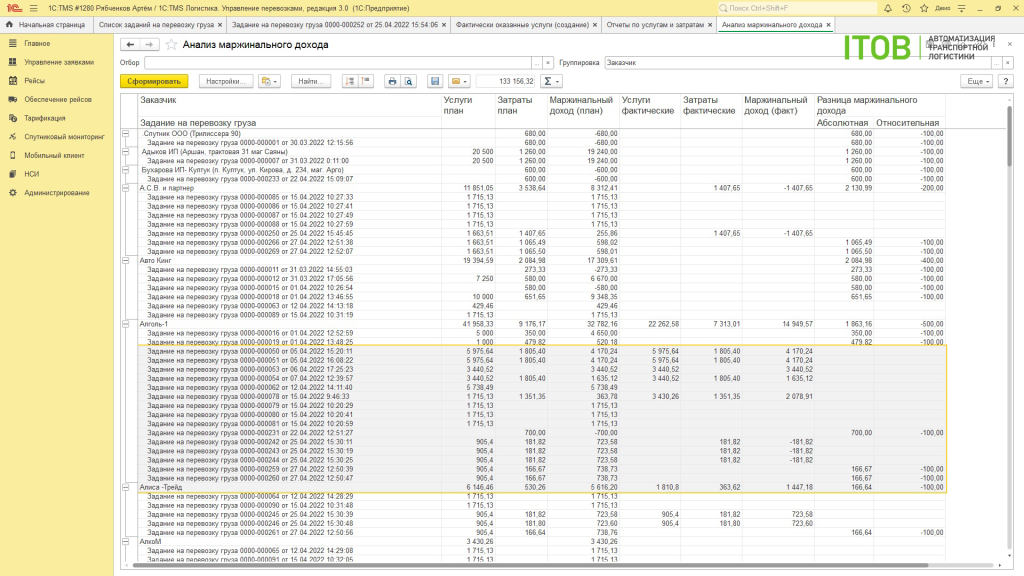Collapse the Бухарова ИП- Култук group
The height and width of the screenshot is (576, 1024).
[x=126, y=170]
